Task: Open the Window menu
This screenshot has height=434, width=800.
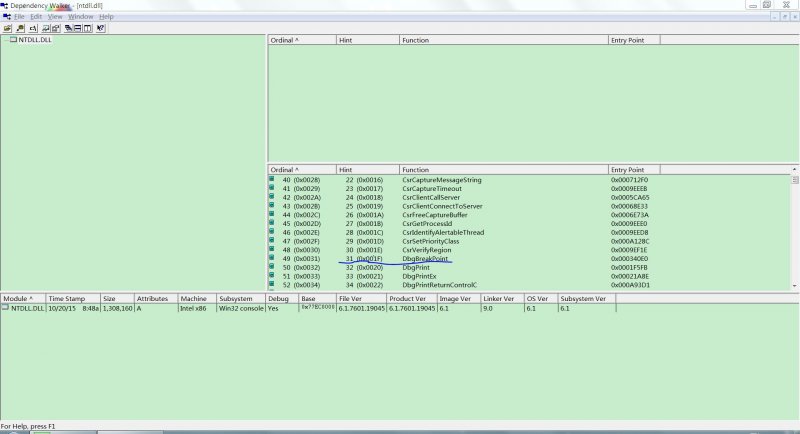Action: pyautogui.click(x=81, y=16)
